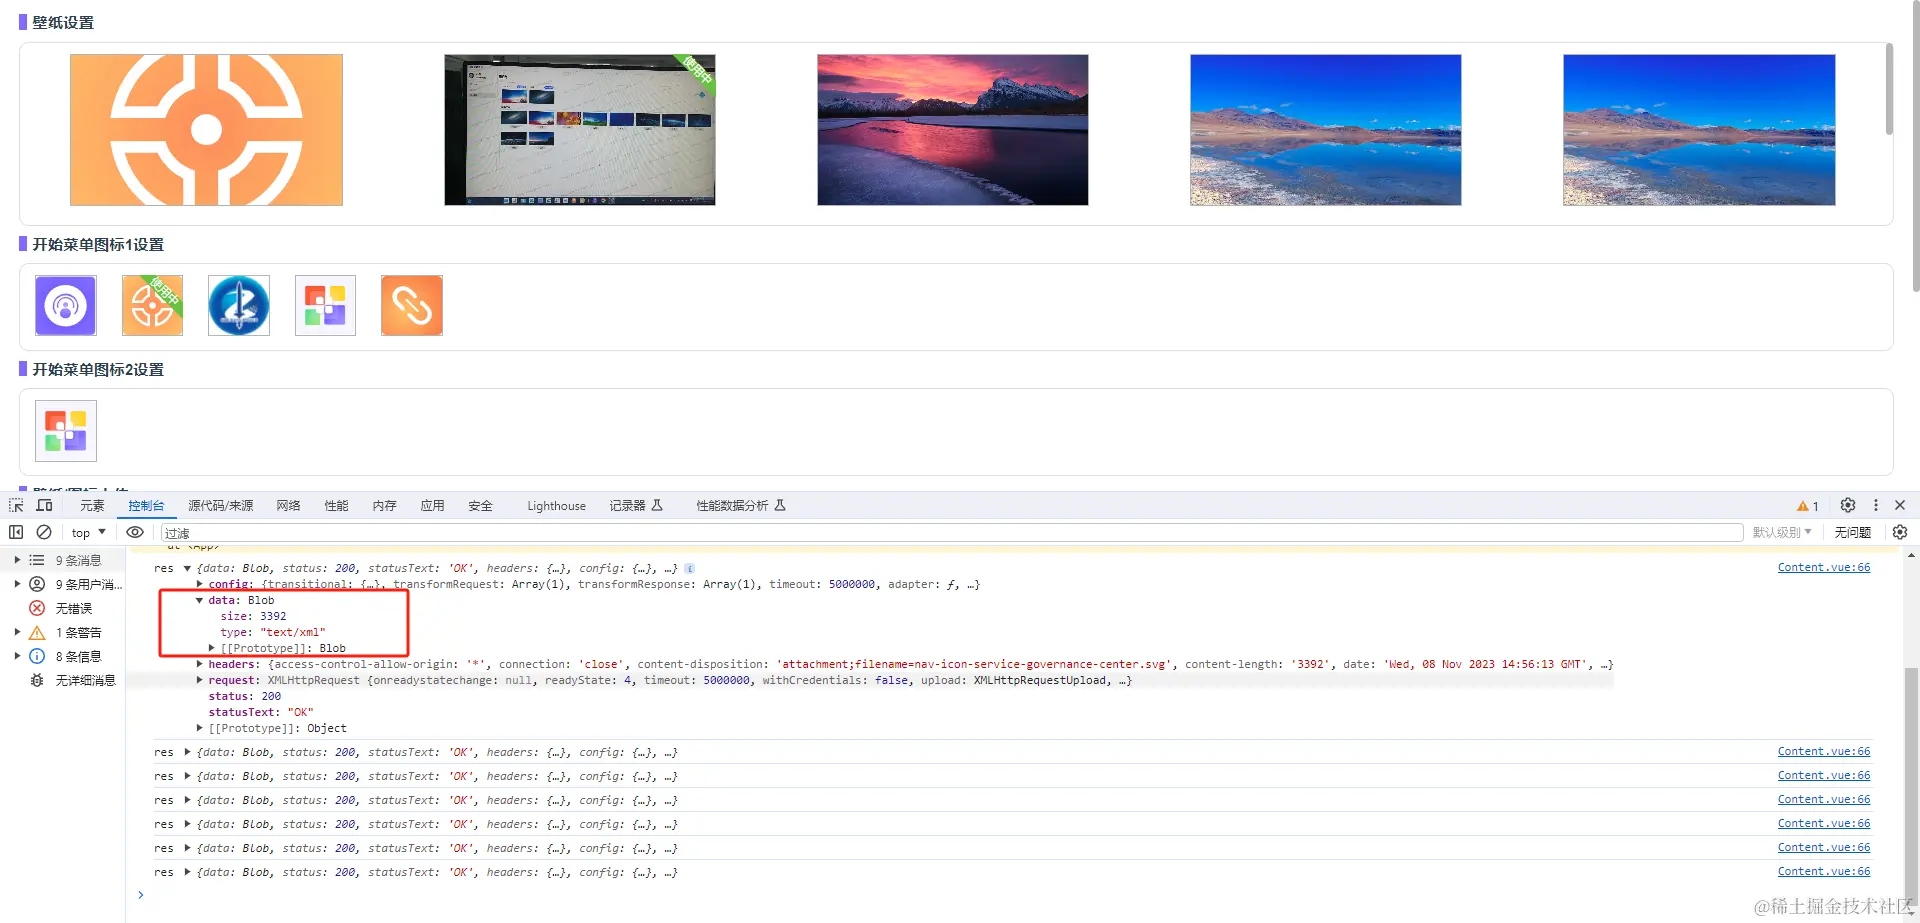Switch to the 元素 tab
This screenshot has height=923, width=1920.
92,506
